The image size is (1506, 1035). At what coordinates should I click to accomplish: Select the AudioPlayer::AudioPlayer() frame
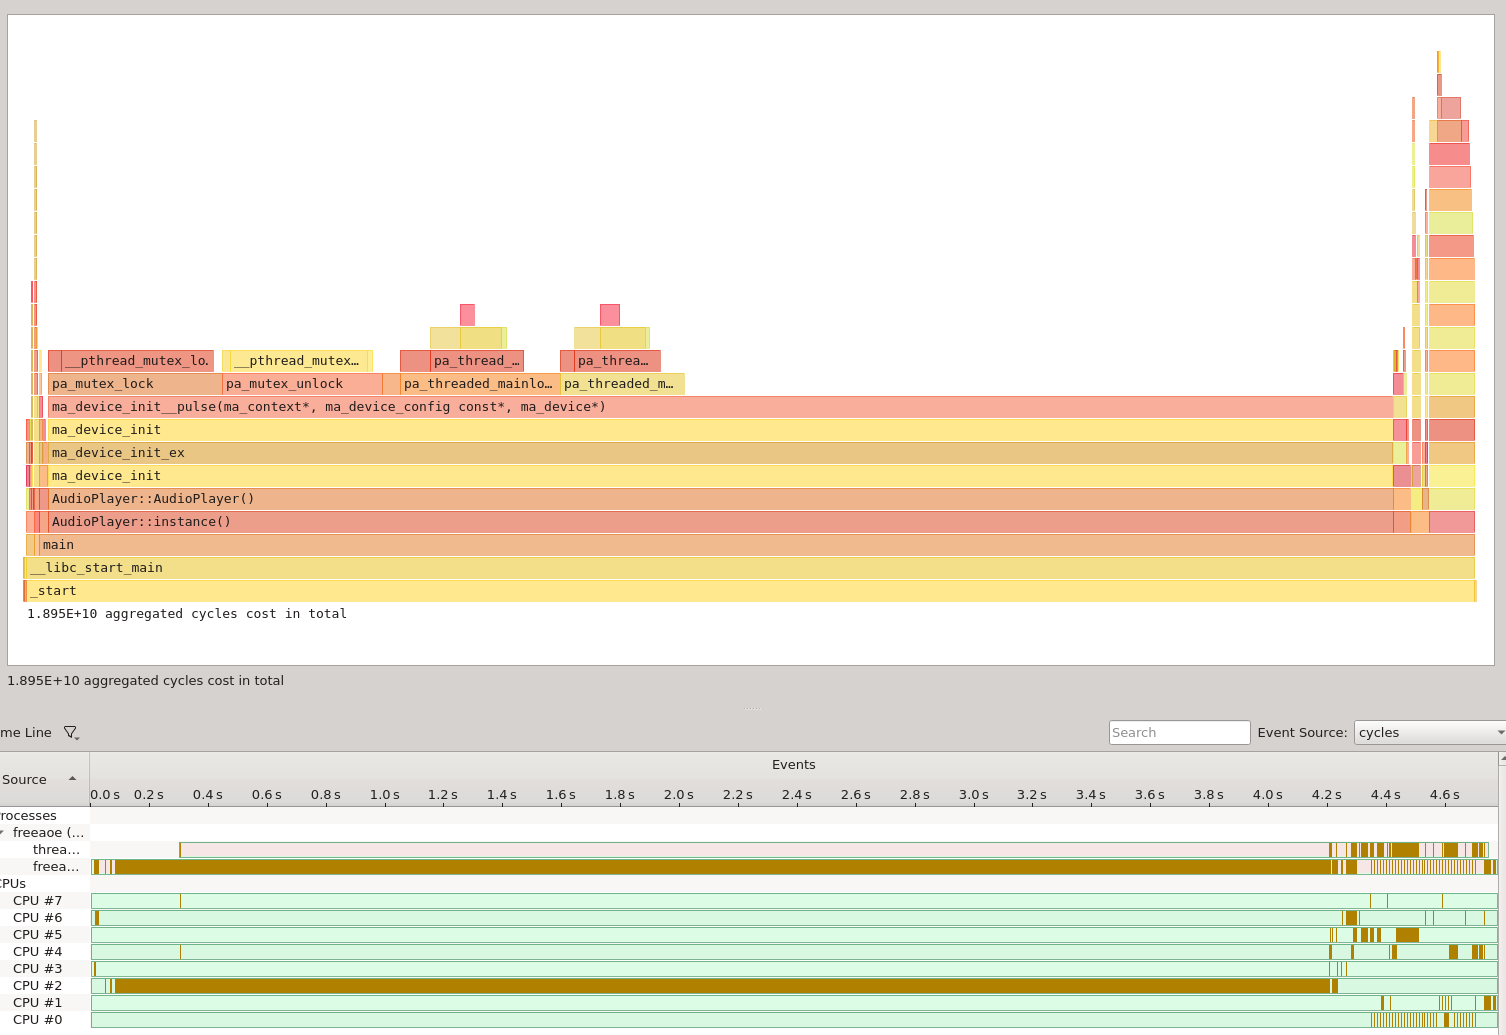coord(400,498)
